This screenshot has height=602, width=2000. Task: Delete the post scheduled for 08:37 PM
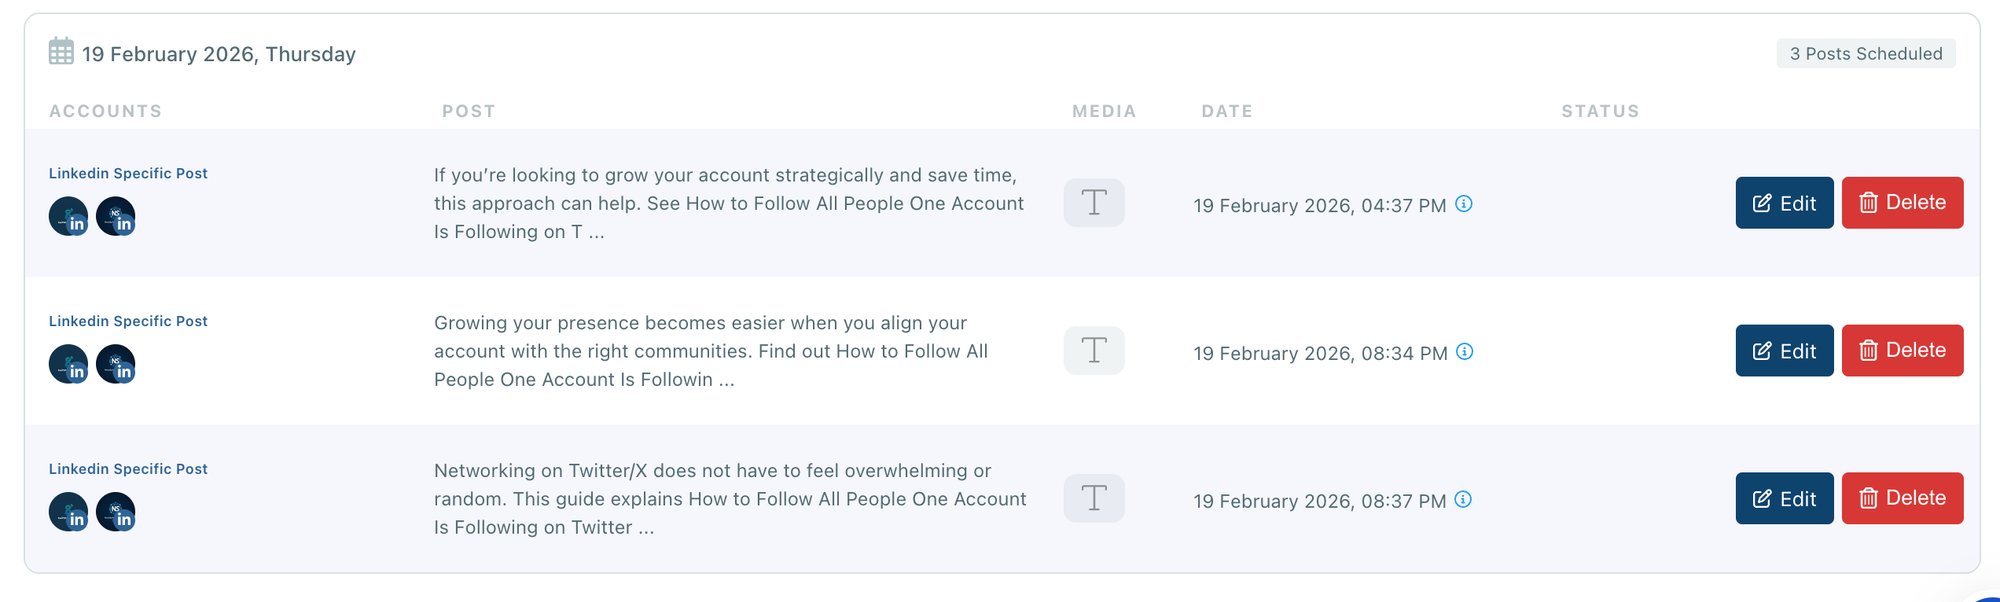tap(1902, 498)
